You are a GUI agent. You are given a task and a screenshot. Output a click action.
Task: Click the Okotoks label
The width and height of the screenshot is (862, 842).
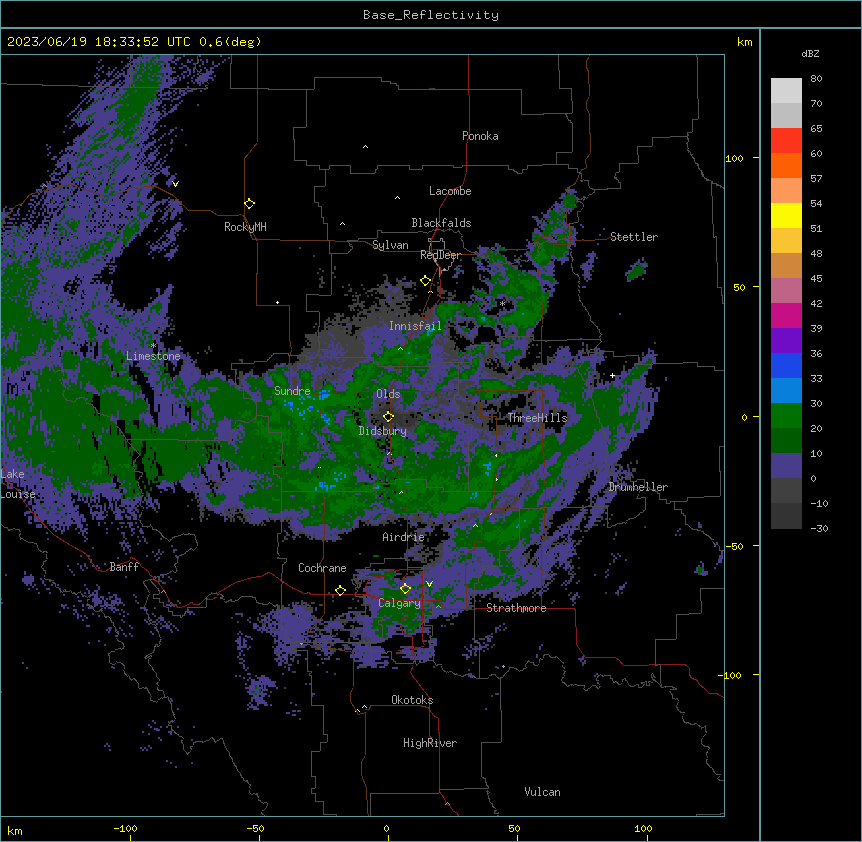tap(412, 700)
